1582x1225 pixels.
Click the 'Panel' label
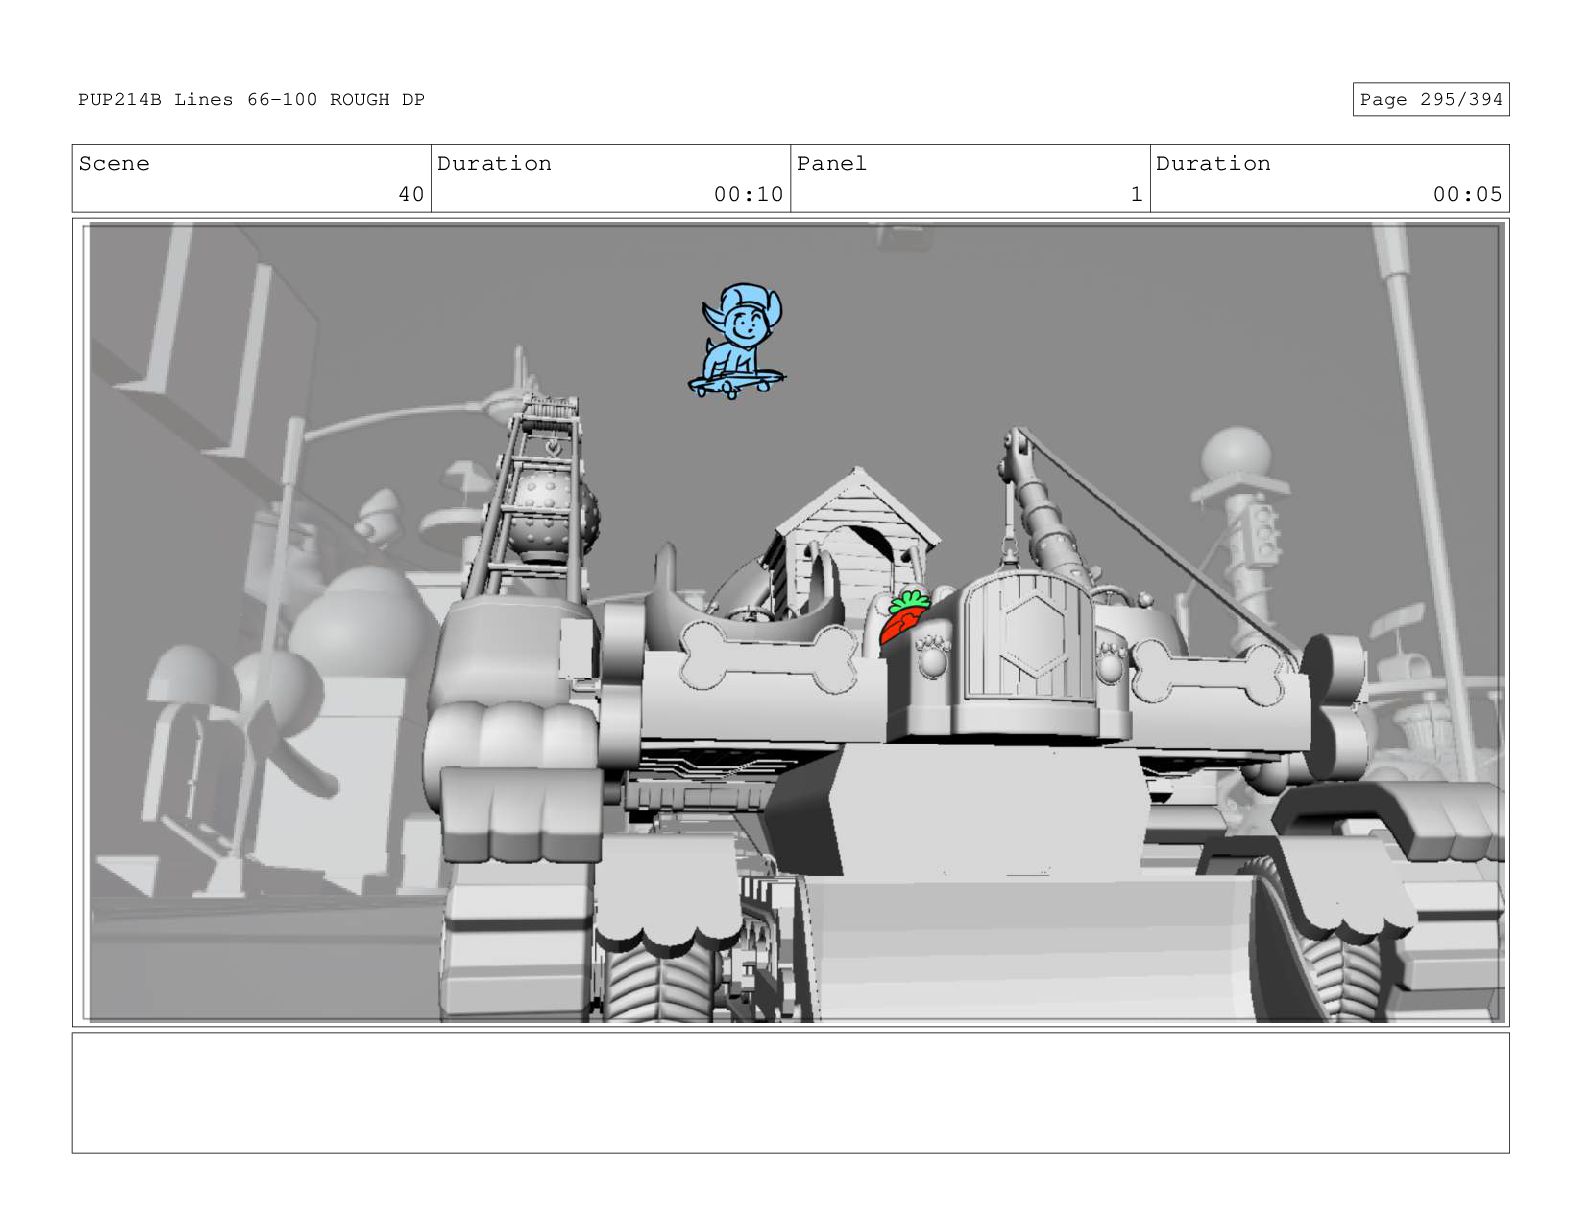831,164
